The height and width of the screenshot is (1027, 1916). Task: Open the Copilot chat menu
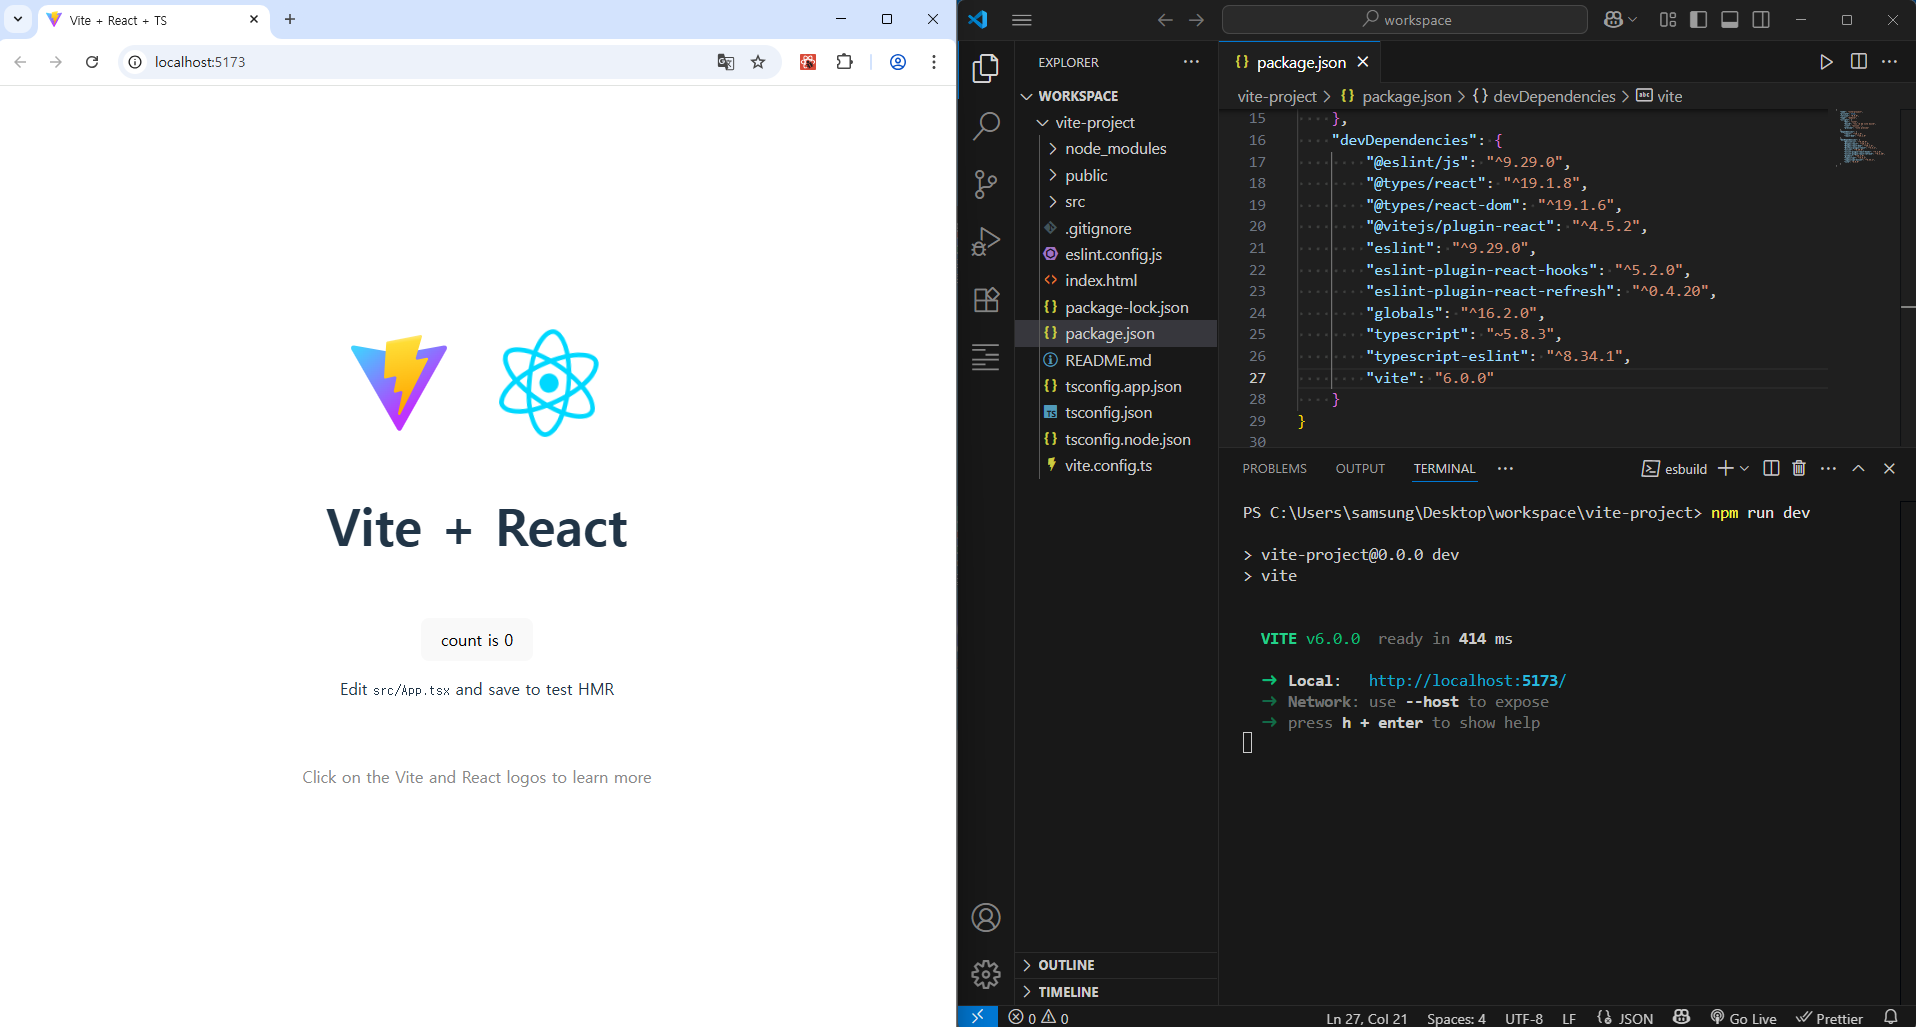pos(1620,20)
